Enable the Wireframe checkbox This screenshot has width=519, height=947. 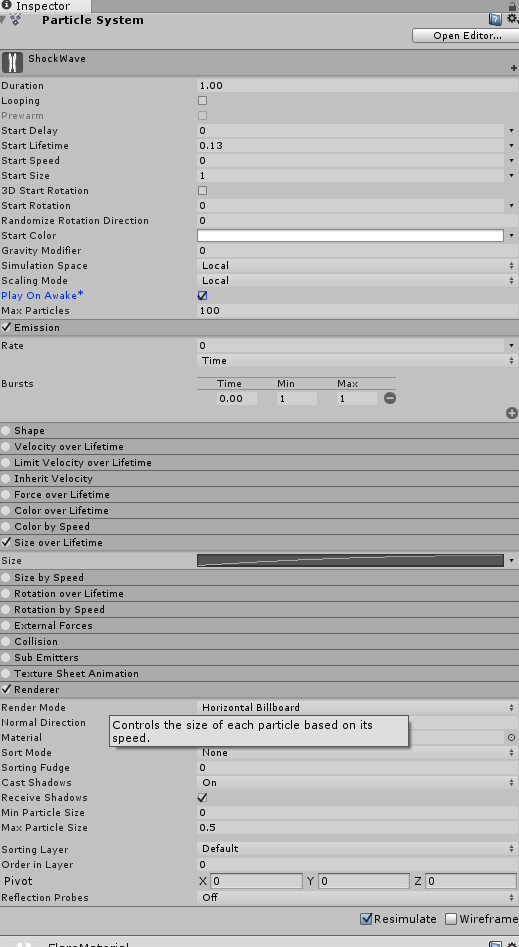click(451, 919)
